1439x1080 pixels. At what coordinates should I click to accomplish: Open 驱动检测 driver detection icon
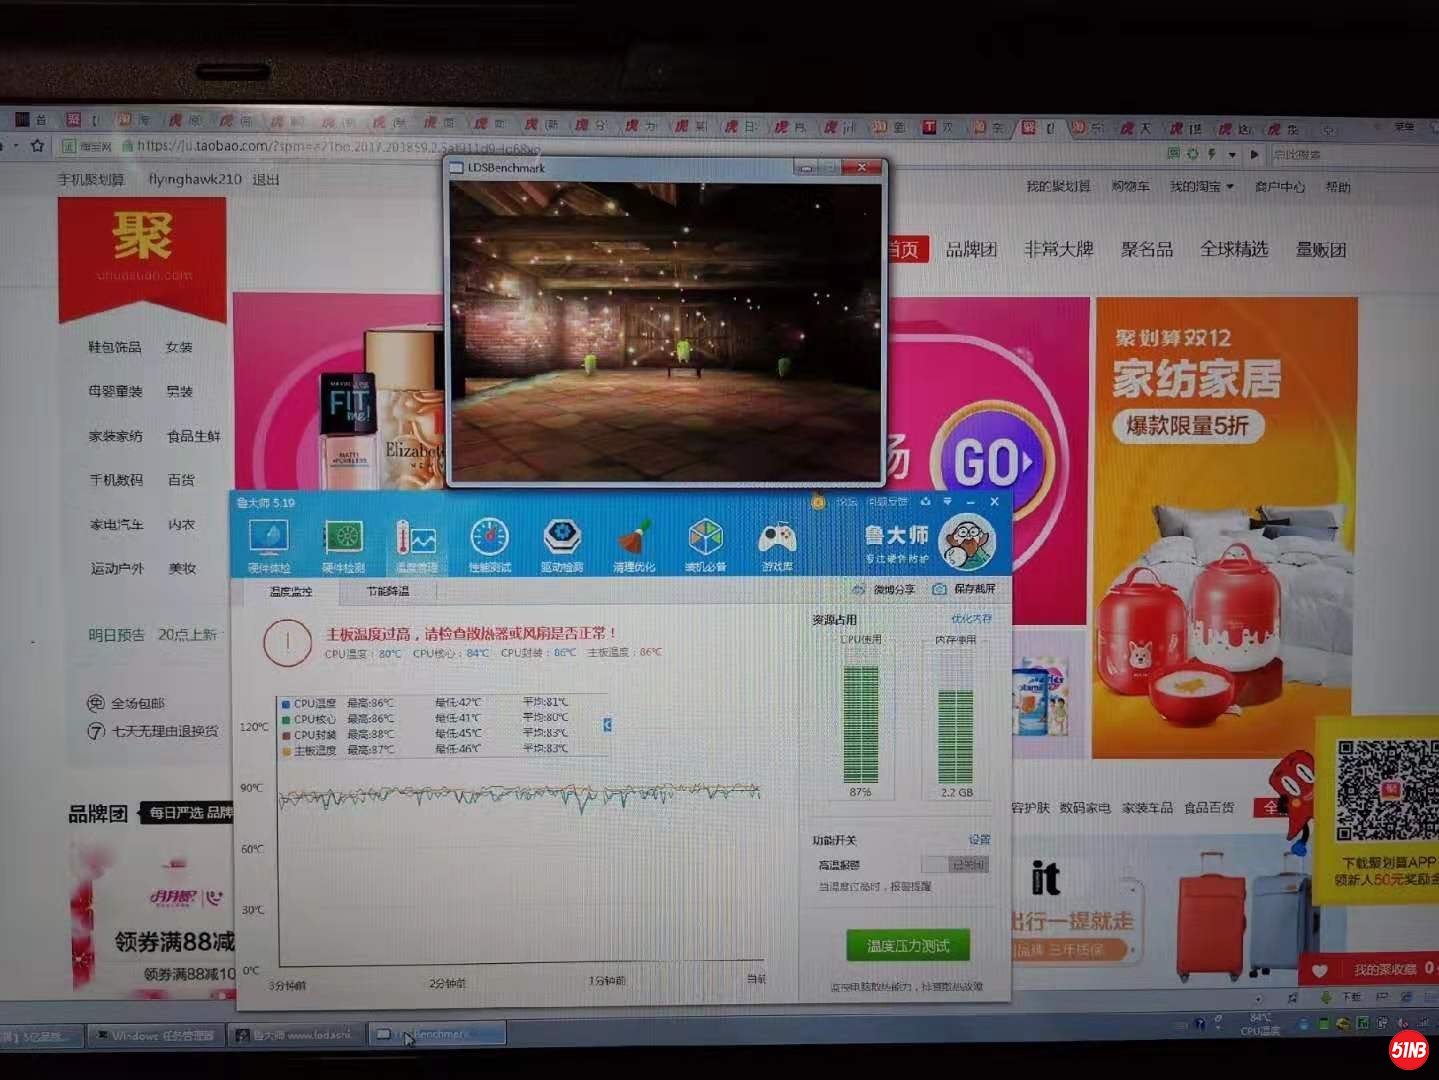pyautogui.click(x=562, y=545)
